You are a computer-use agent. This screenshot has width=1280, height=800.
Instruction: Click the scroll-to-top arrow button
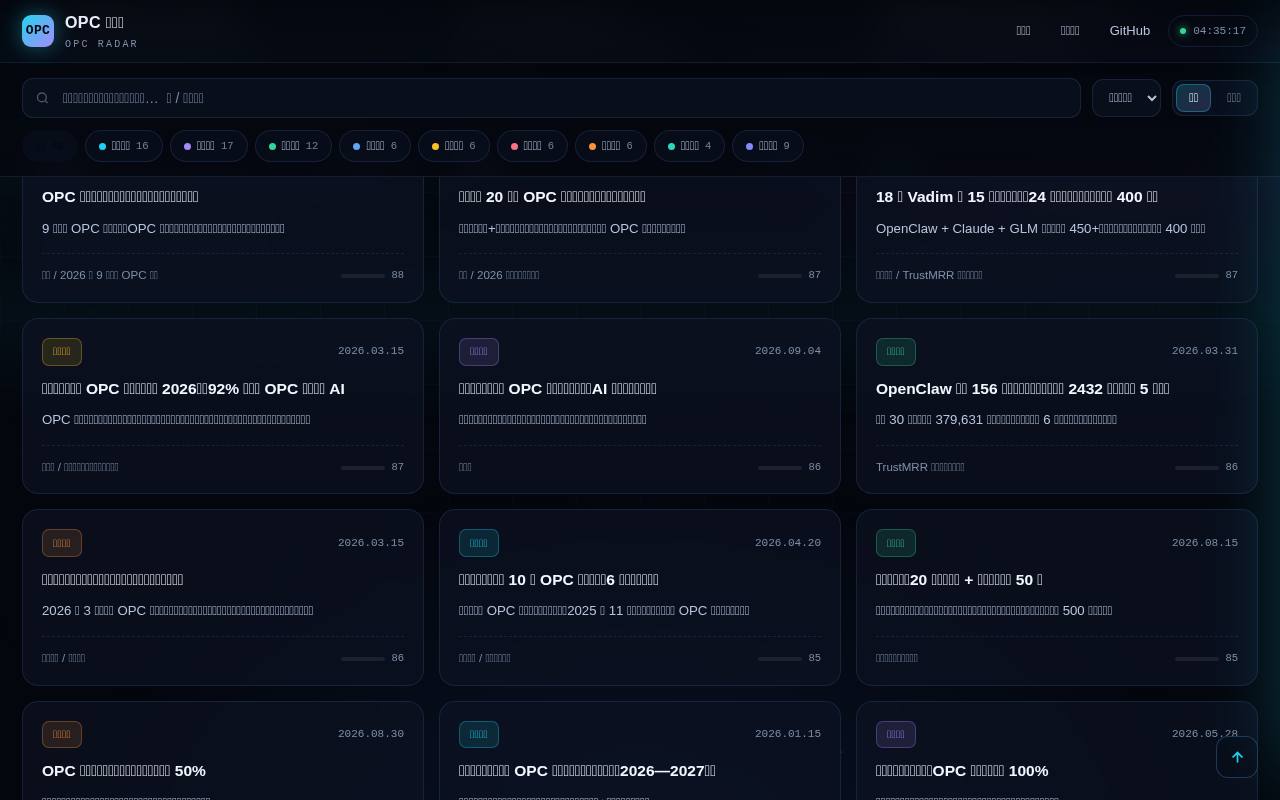coord(1237,757)
